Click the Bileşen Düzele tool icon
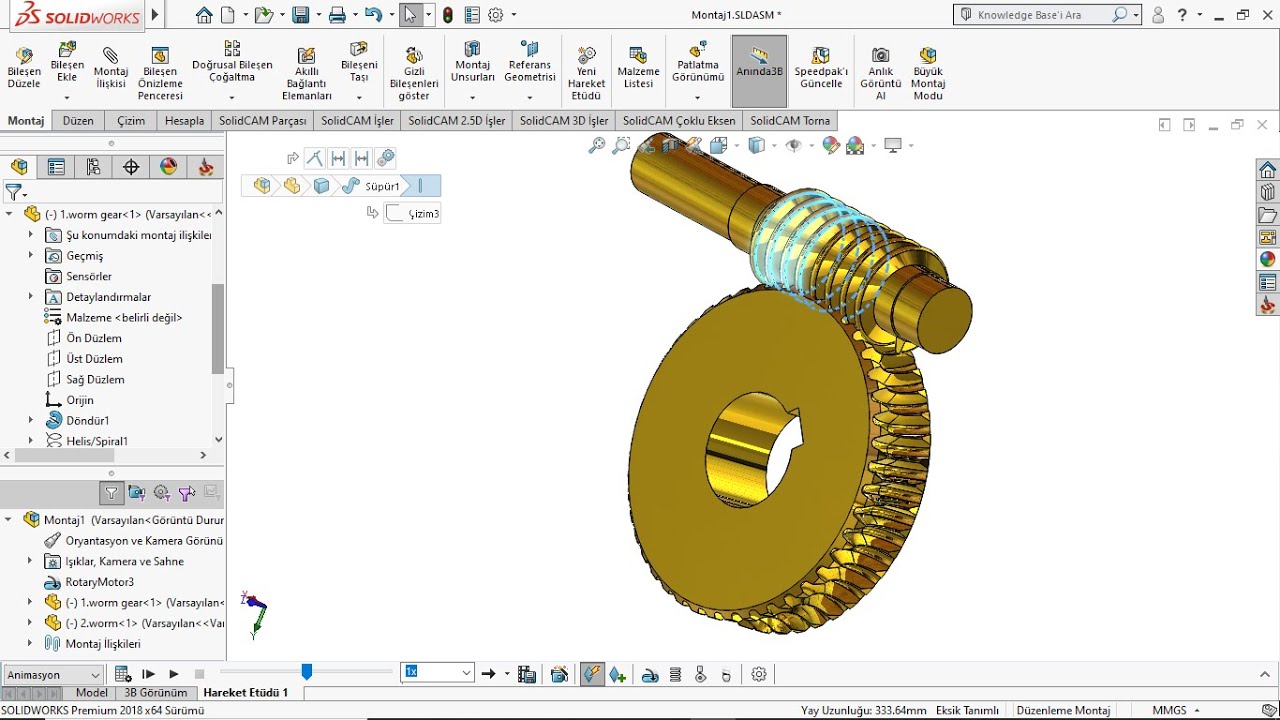The image size is (1280, 720). [24, 55]
